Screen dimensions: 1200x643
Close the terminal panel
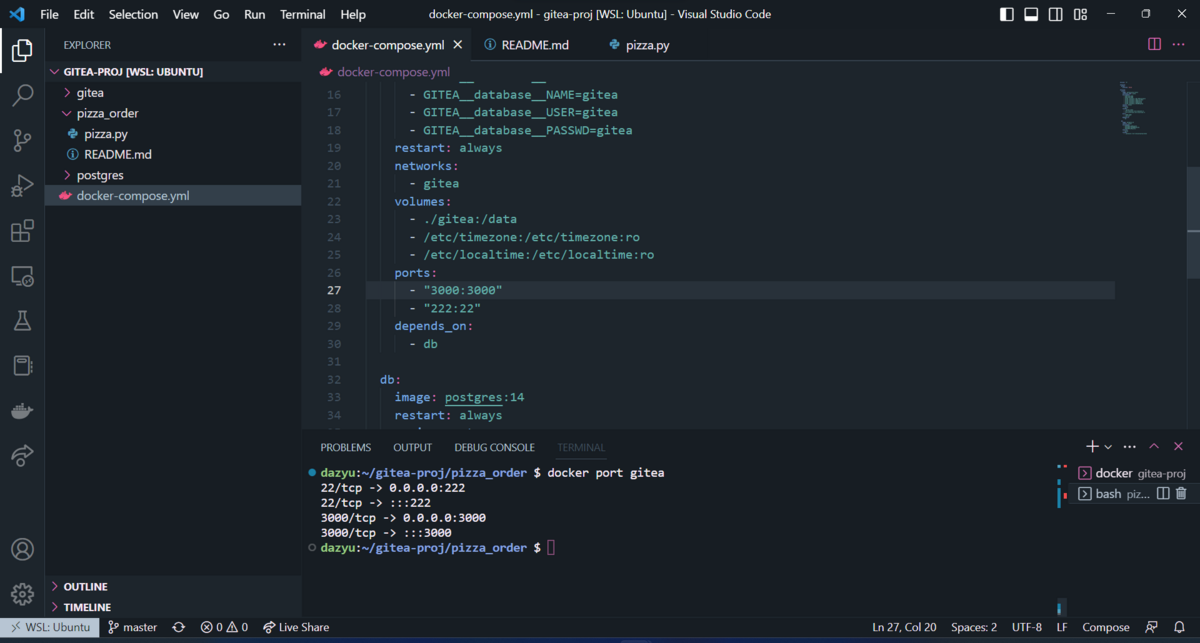click(x=1179, y=447)
